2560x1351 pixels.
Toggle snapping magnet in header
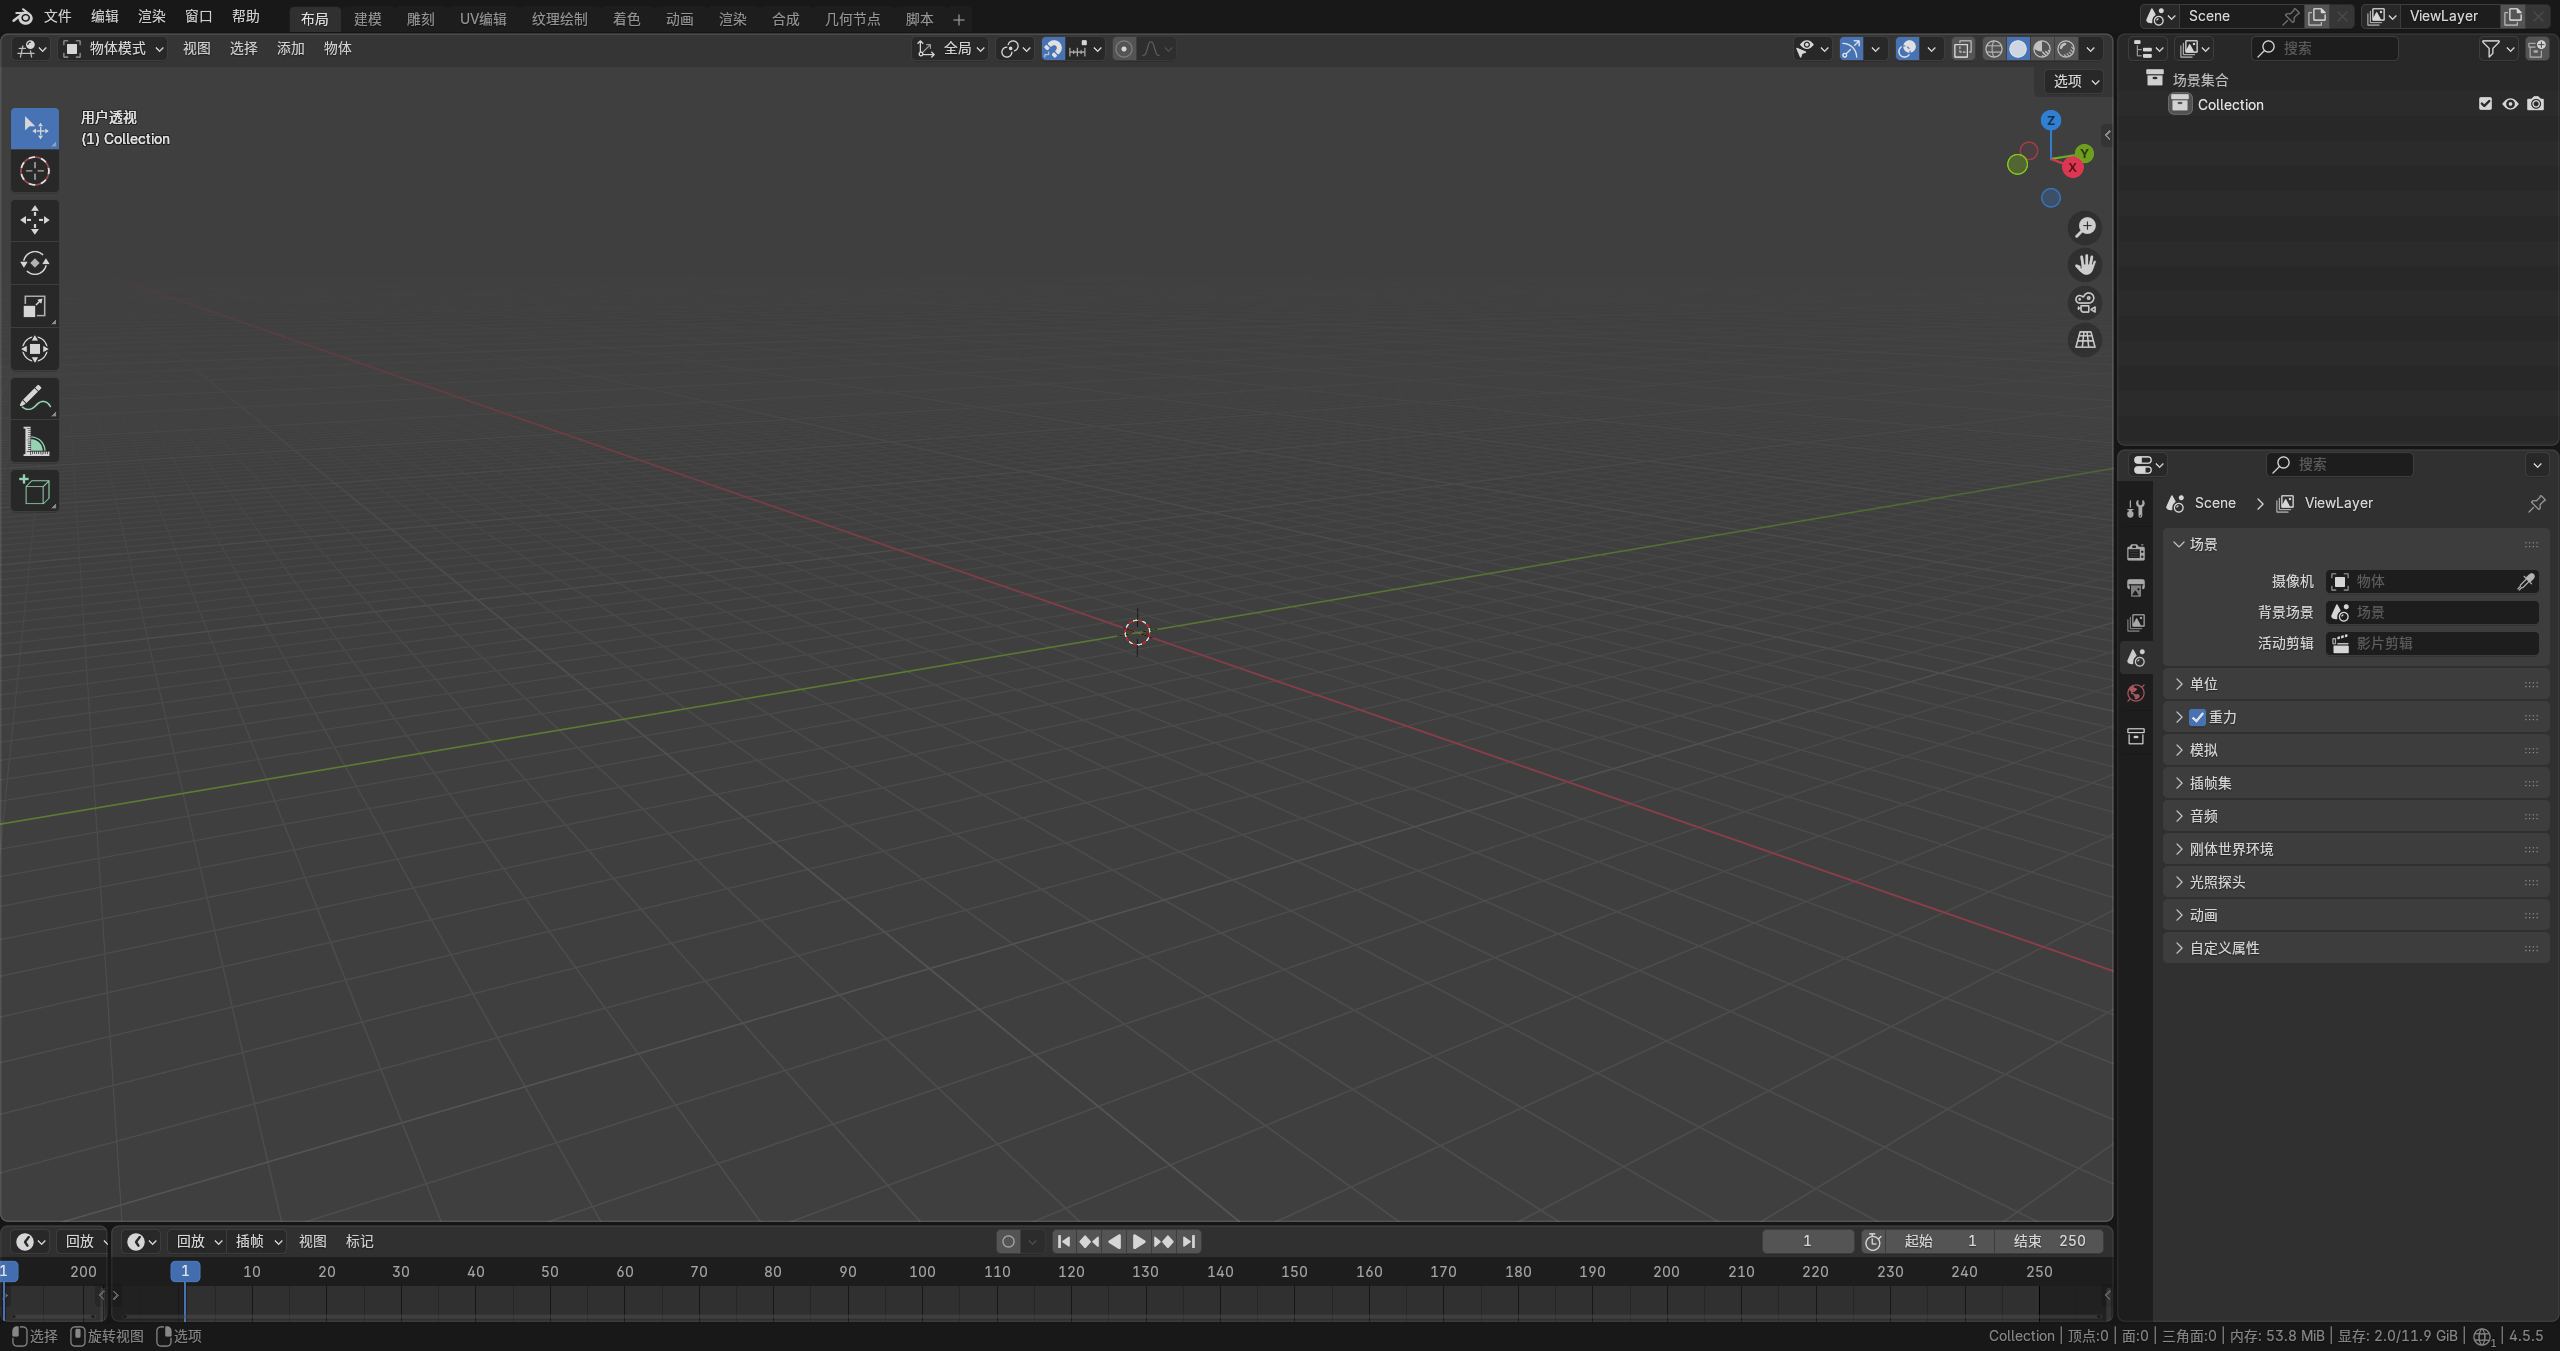[x=1052, y=48]
